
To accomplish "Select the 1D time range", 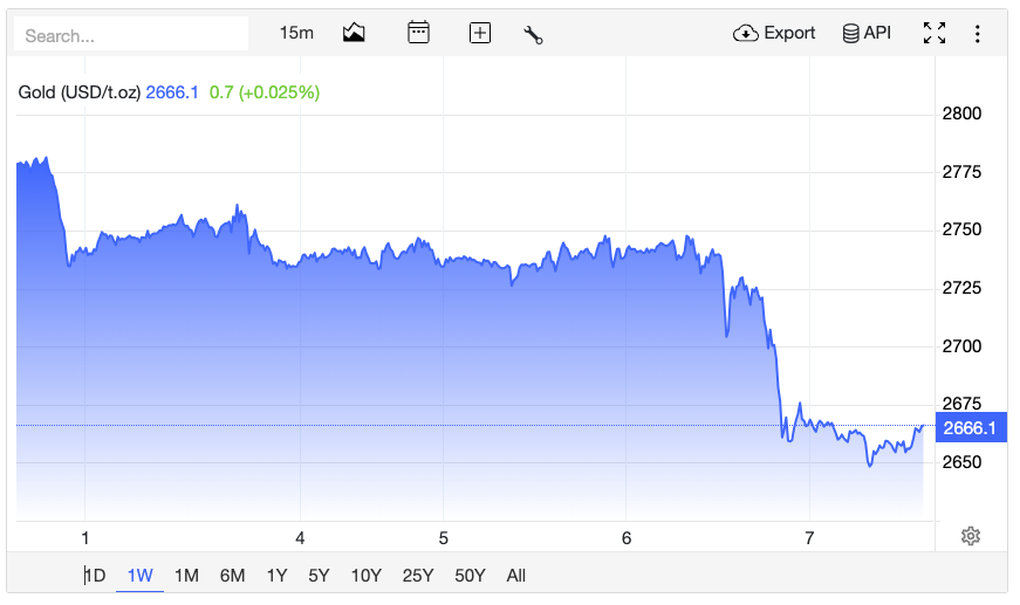I will coord(94,575).
